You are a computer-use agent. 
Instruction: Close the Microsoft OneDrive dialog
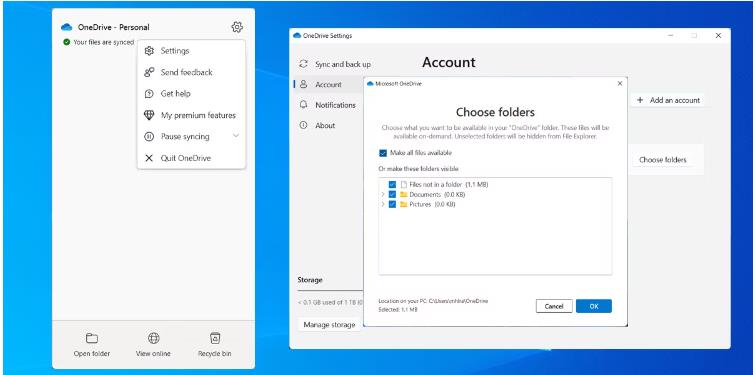pos(620,84)
